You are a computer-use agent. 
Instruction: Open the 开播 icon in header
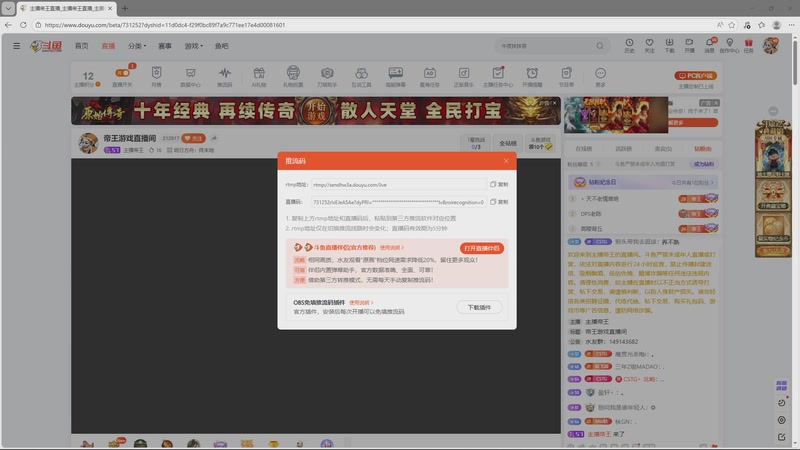point(689,45)
